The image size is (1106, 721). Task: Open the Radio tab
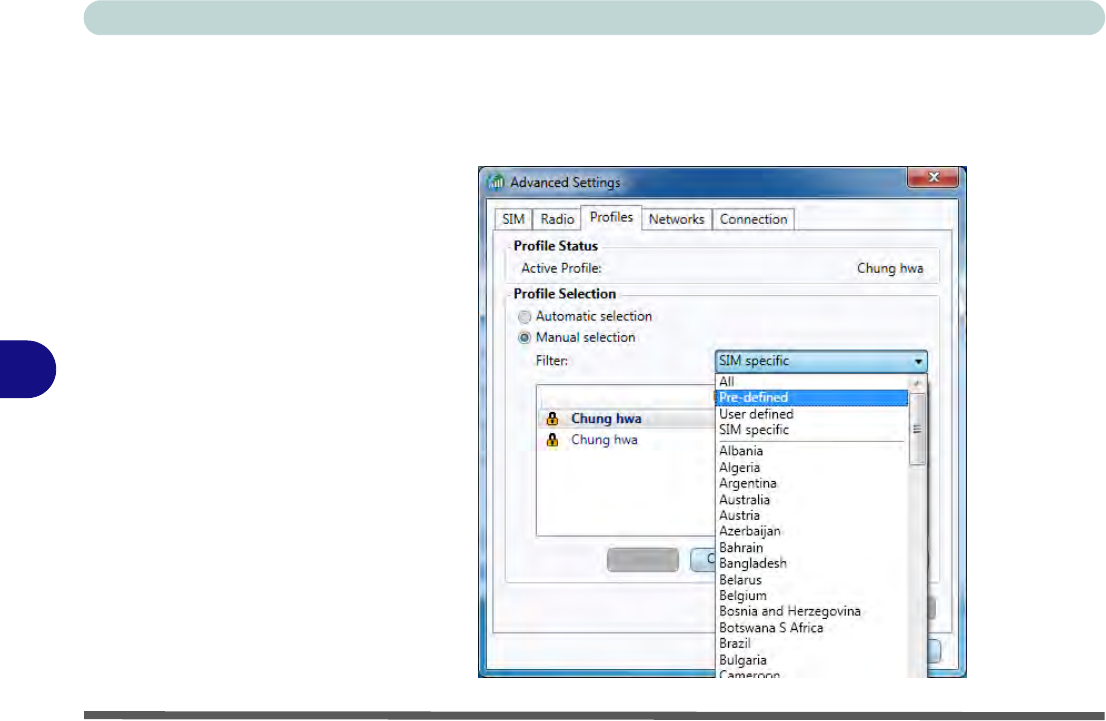[557, 219]
